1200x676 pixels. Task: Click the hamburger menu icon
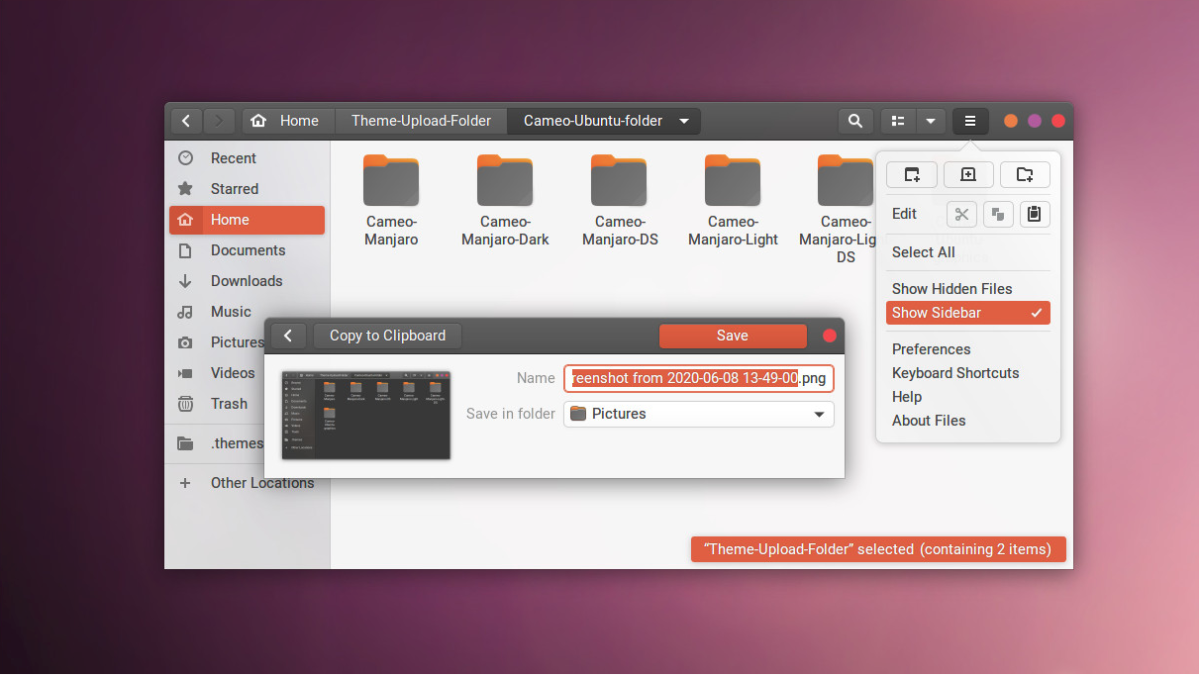pyautogui.click(x=969, y=120)
